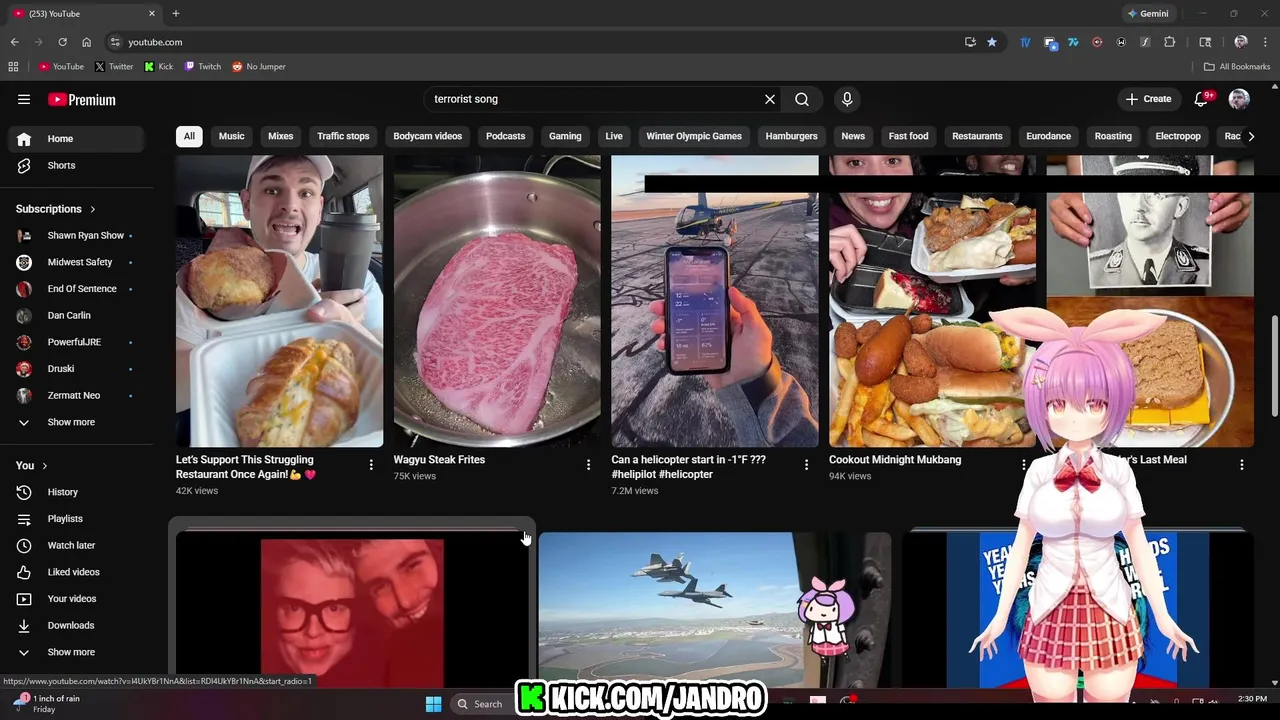Show more subscriptions
The height and width of the screenshot is (720, 1280).
coord(76,422)
